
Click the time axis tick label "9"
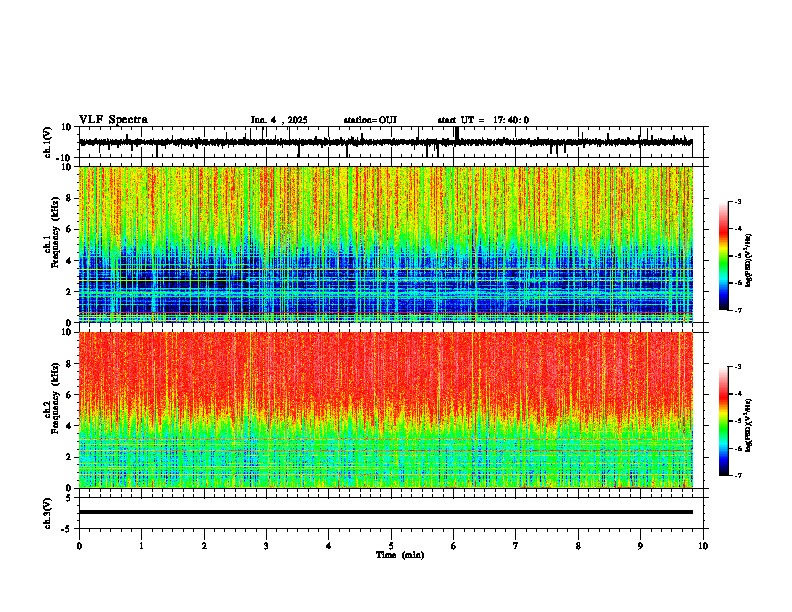(640, 546)
